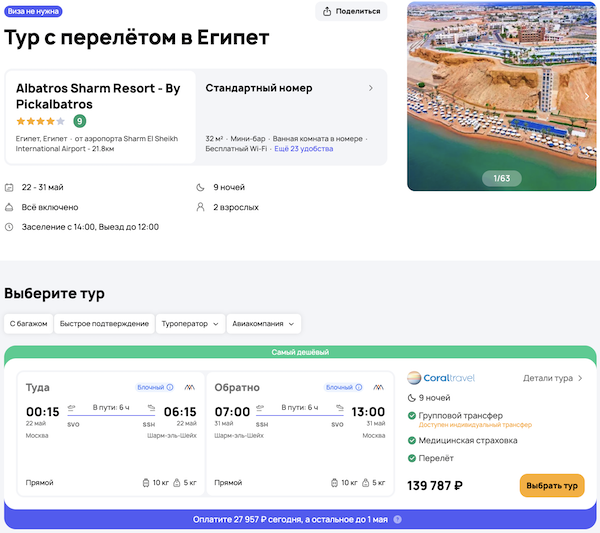This screenshot has height=533, width=600.
Task: Click airline logo on Обратно flight
Action: (379, 387)
